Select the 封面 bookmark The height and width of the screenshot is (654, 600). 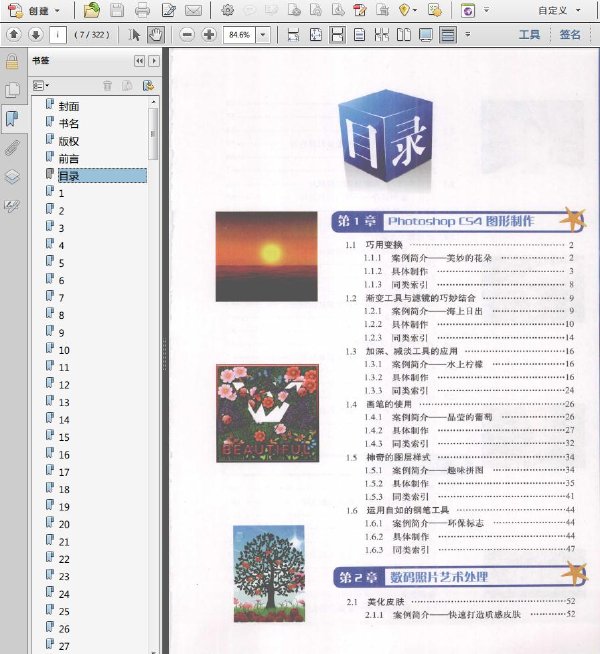tap(69, 106)
